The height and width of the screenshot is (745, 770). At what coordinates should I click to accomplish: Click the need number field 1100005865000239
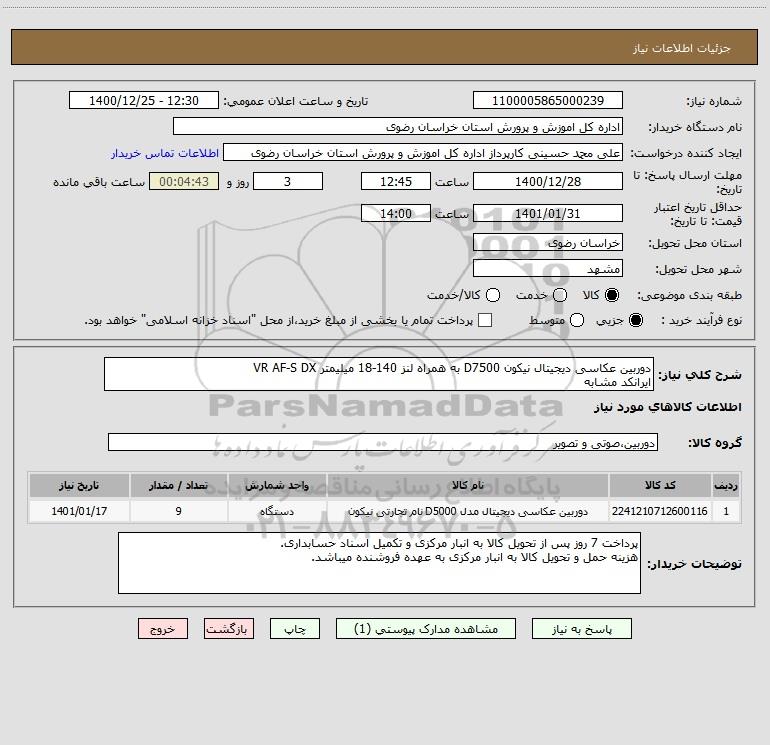tap(548, 100)
